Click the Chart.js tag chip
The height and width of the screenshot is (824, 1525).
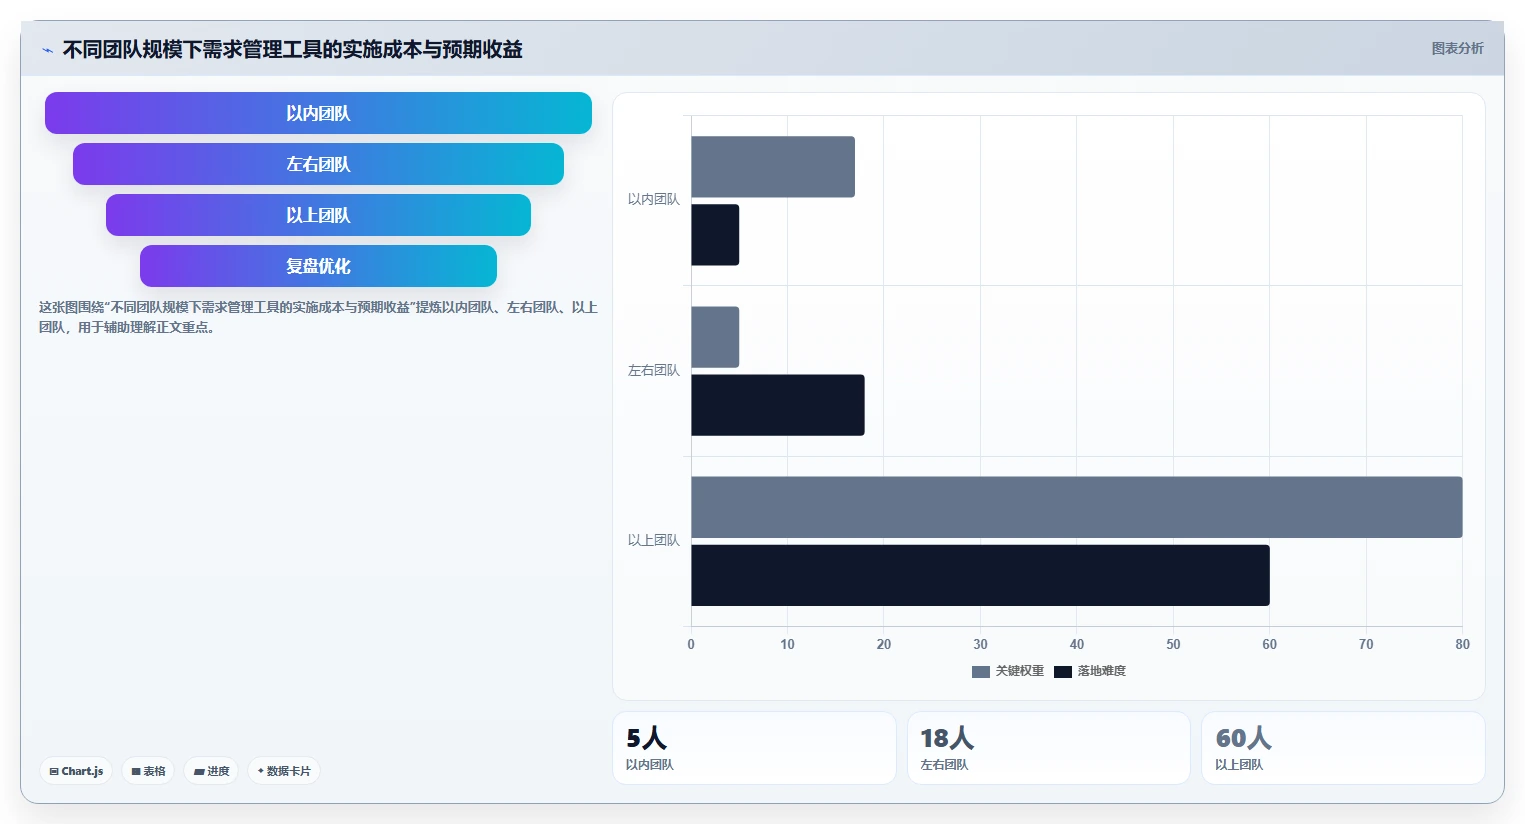(76, 771)
